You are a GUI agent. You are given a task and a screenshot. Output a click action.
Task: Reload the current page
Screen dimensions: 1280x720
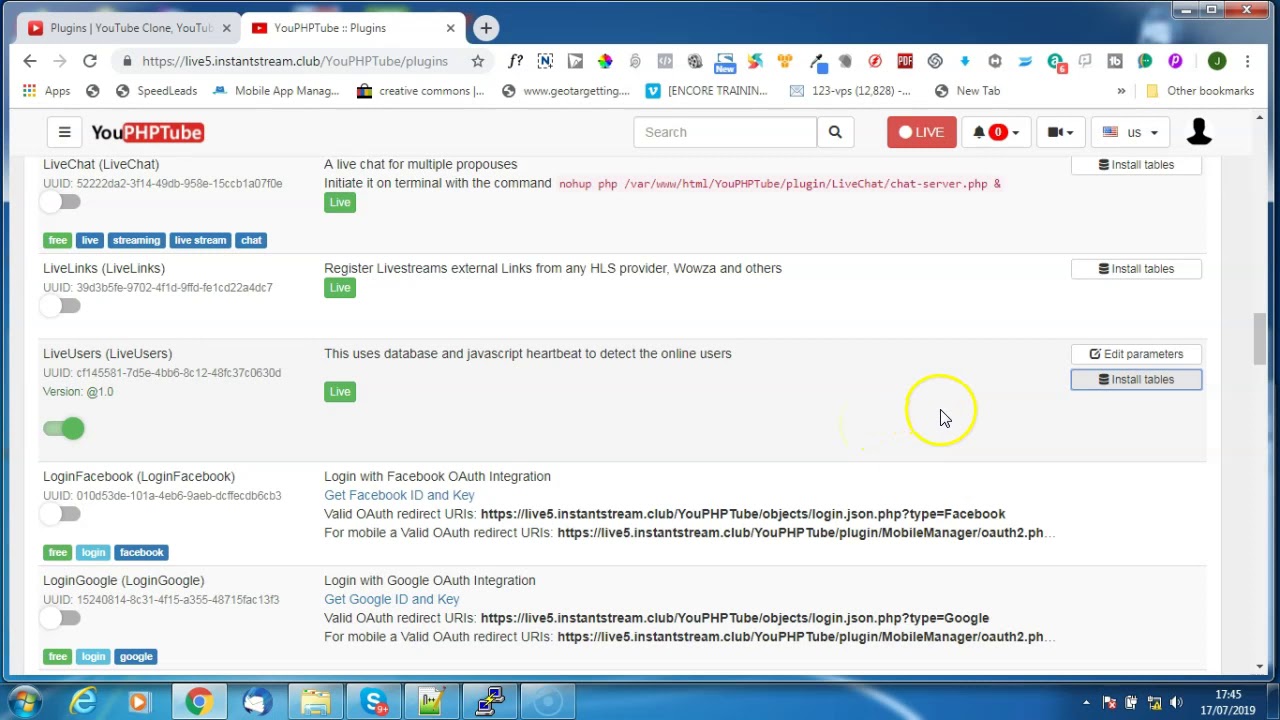pyautogui.click(x=90, y=61)
